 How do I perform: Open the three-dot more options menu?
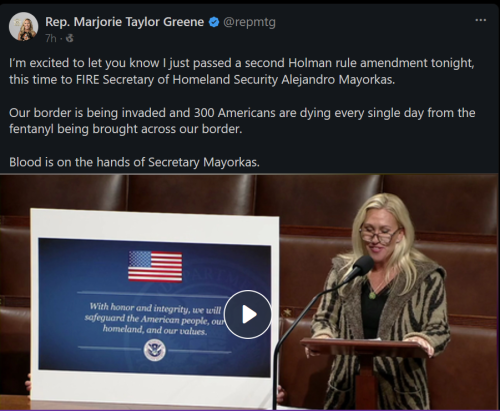(480, 20)
